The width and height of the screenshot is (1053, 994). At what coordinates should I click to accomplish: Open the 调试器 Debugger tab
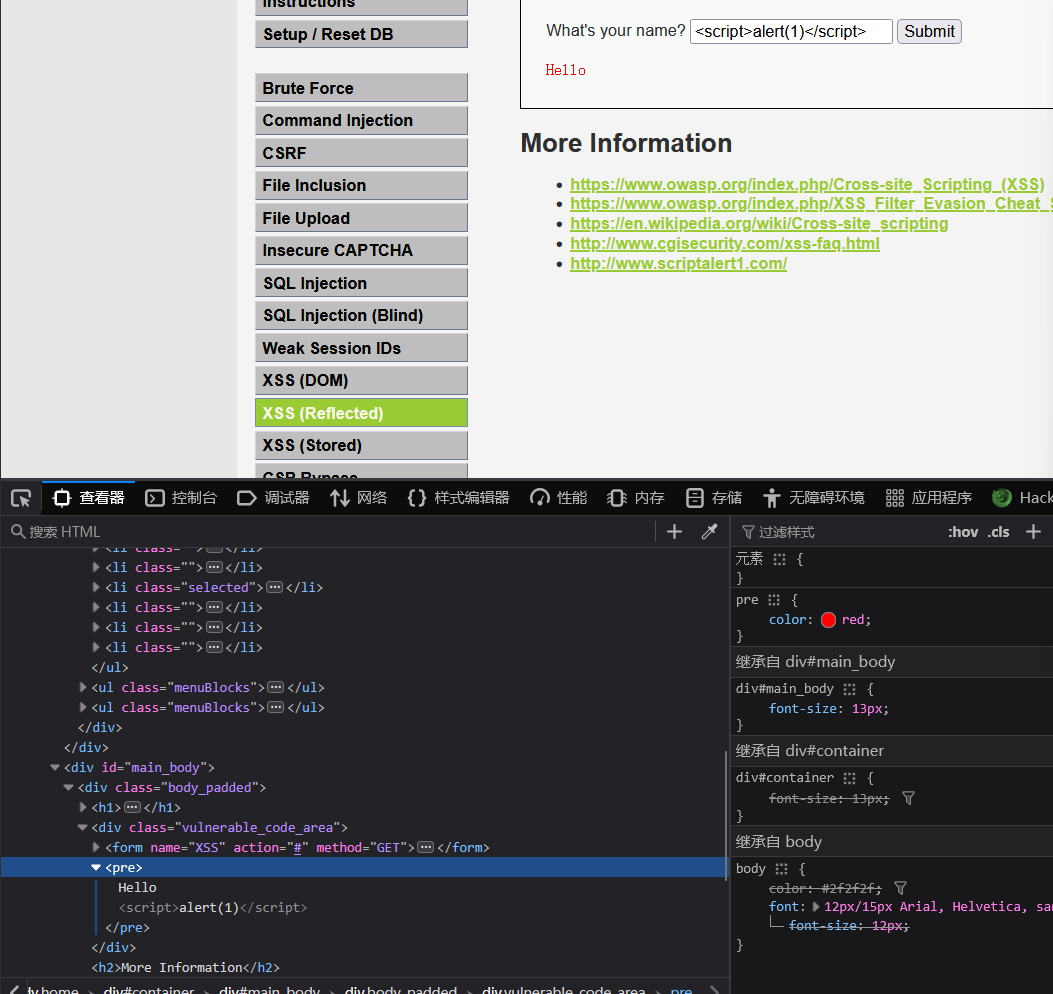click(273, 498)
